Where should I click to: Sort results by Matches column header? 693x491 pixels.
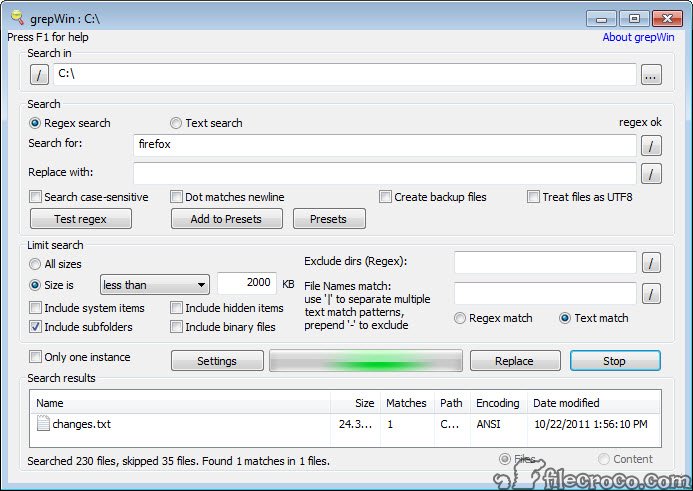tap(407, 403)
